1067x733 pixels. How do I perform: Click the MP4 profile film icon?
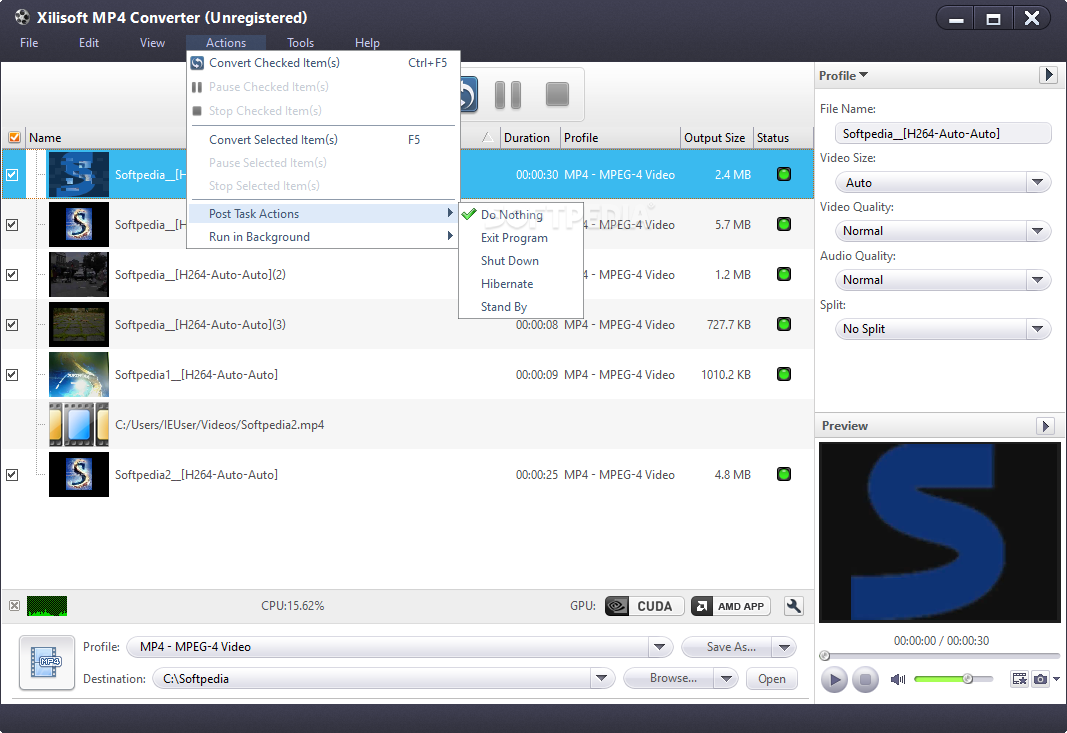[46, 662]
